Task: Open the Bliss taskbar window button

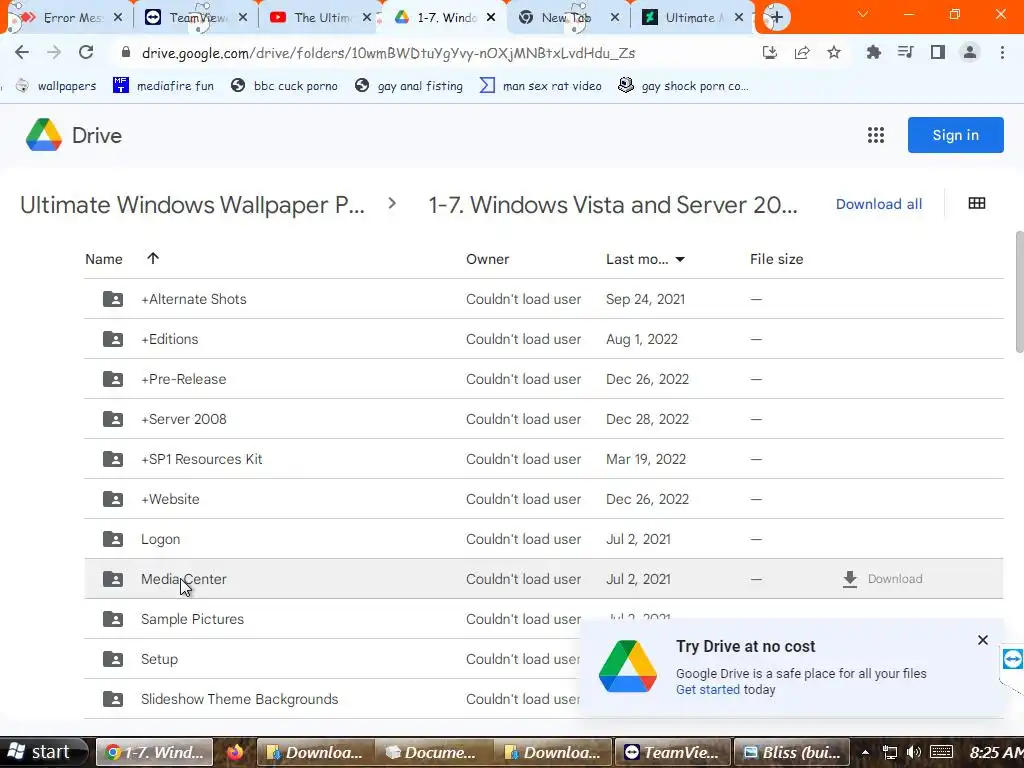Action: [x=792, y=752]
